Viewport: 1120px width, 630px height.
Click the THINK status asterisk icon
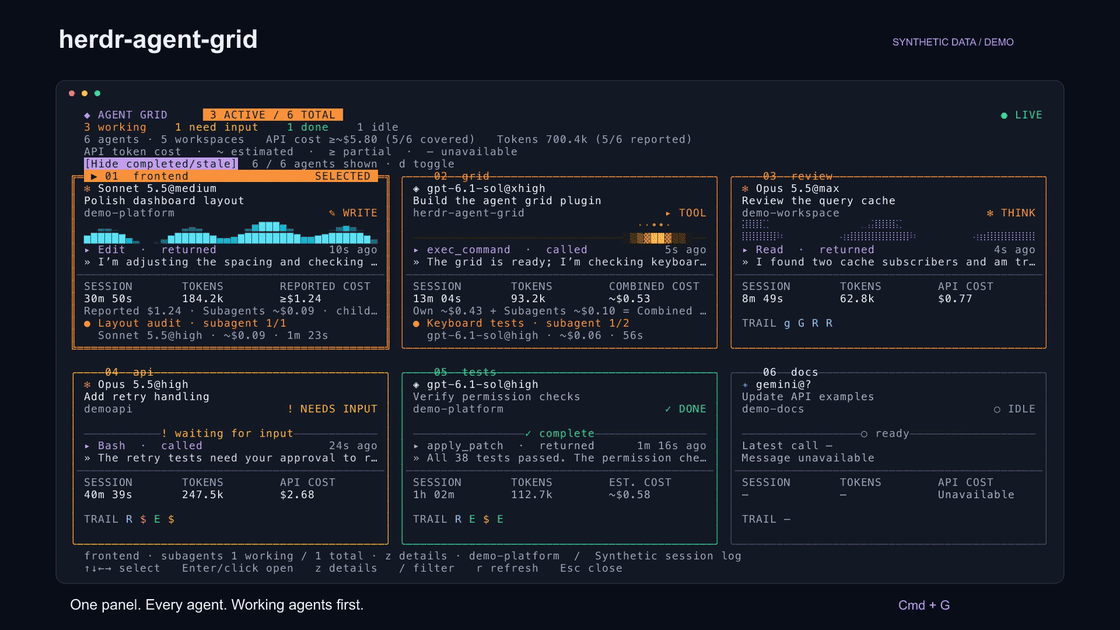(990, 213)
